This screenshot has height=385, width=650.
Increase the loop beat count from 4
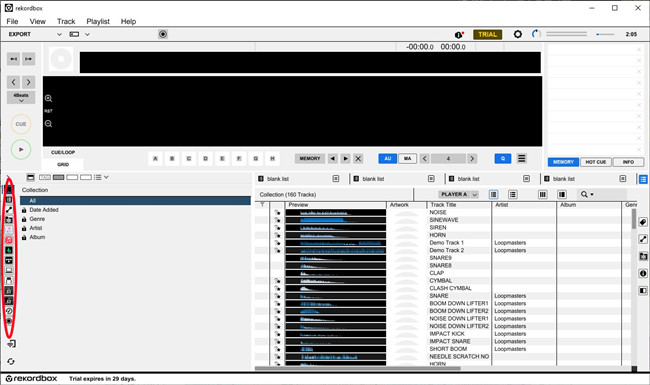pyautogui.click(x=472, y=158)
